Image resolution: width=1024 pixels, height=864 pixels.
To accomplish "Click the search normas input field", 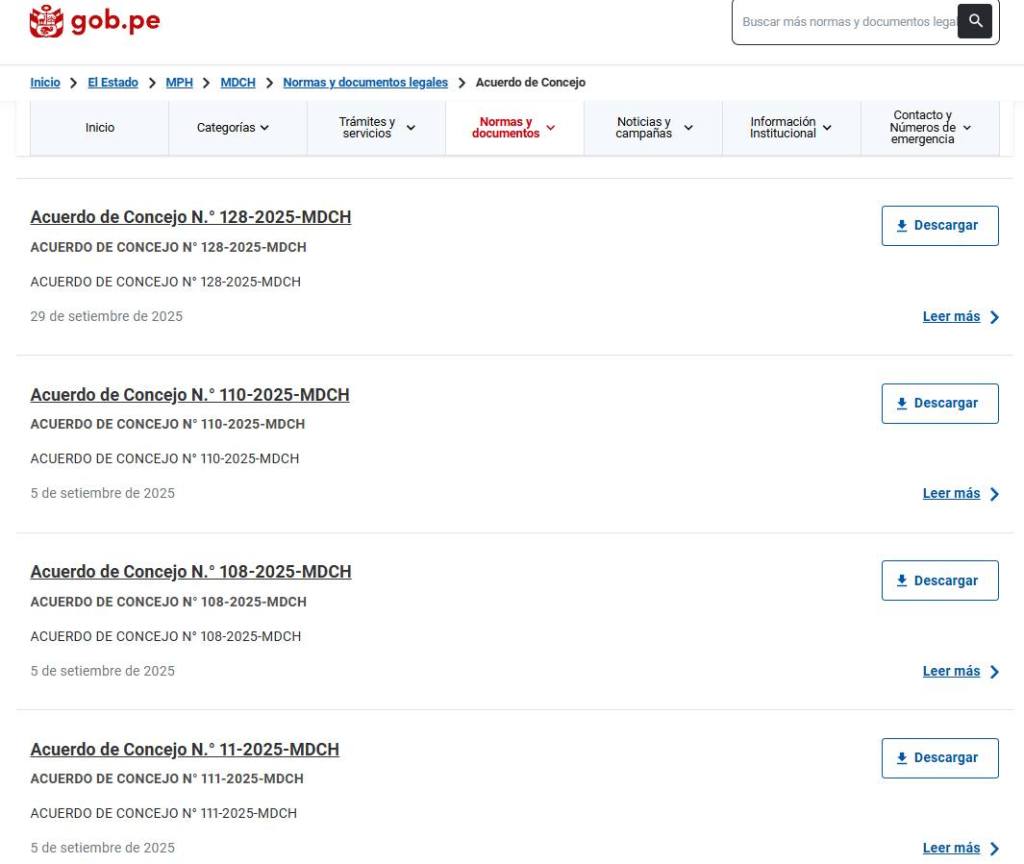I will pos(846,22).
